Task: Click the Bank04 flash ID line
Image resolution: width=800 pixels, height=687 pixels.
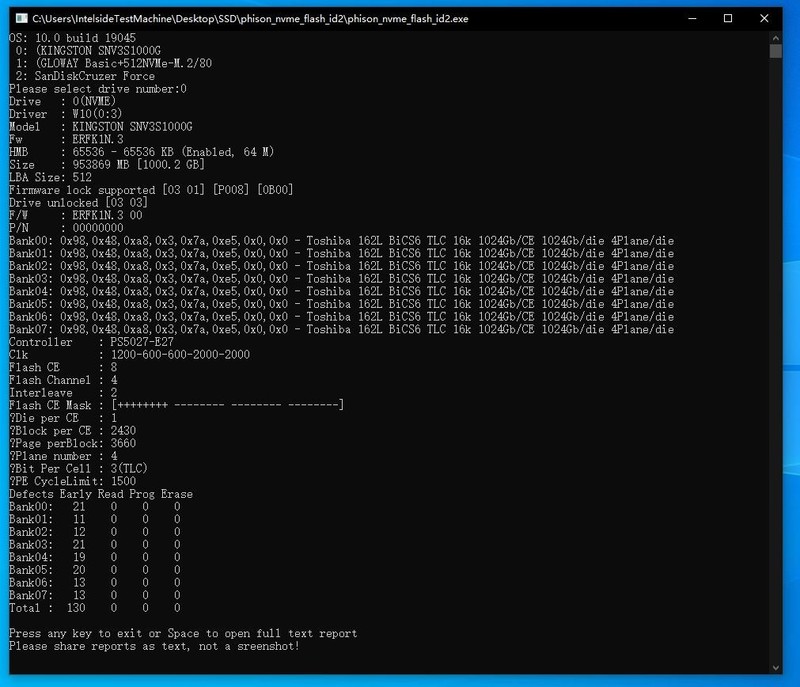Action: pyautogui.click(x=341, y=291)
